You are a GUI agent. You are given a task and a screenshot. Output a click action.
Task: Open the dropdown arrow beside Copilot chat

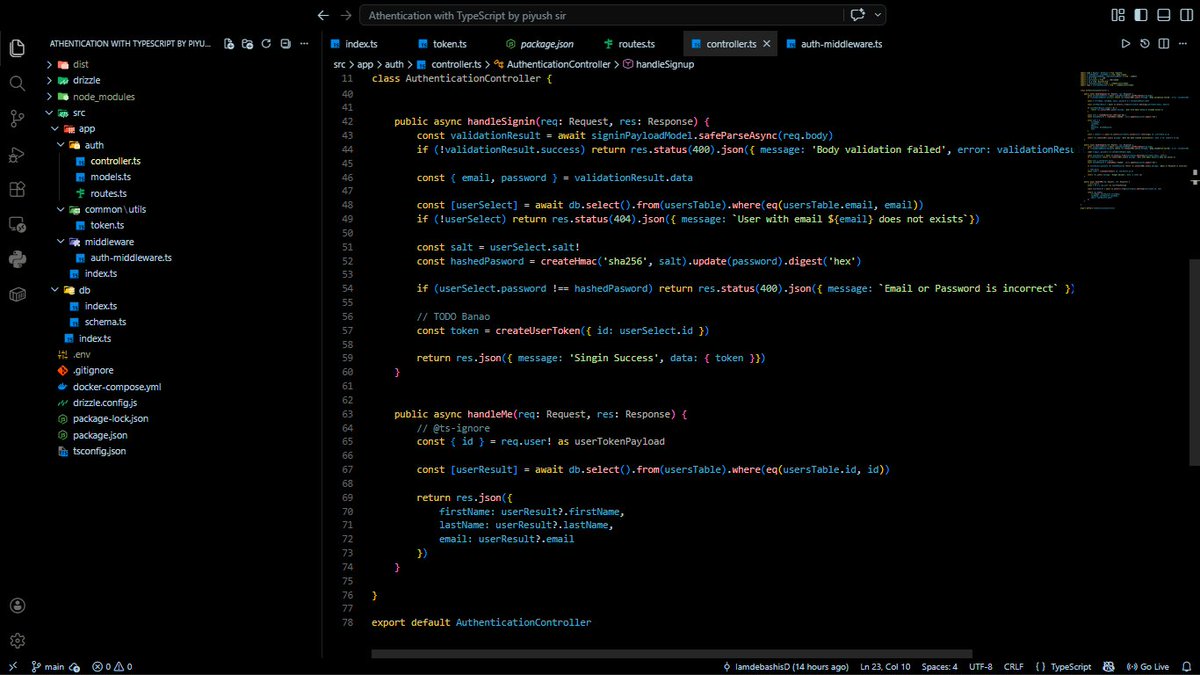click(x=878, y=15)
